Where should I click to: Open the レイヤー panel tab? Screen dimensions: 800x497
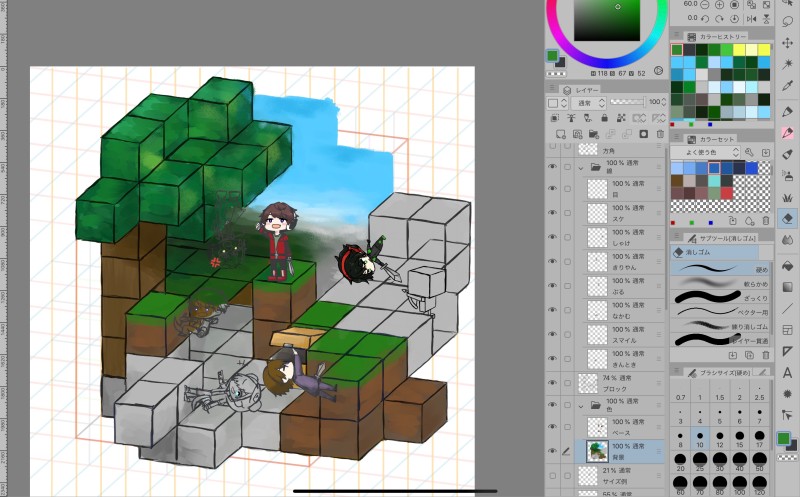click(x=581, y=90)
